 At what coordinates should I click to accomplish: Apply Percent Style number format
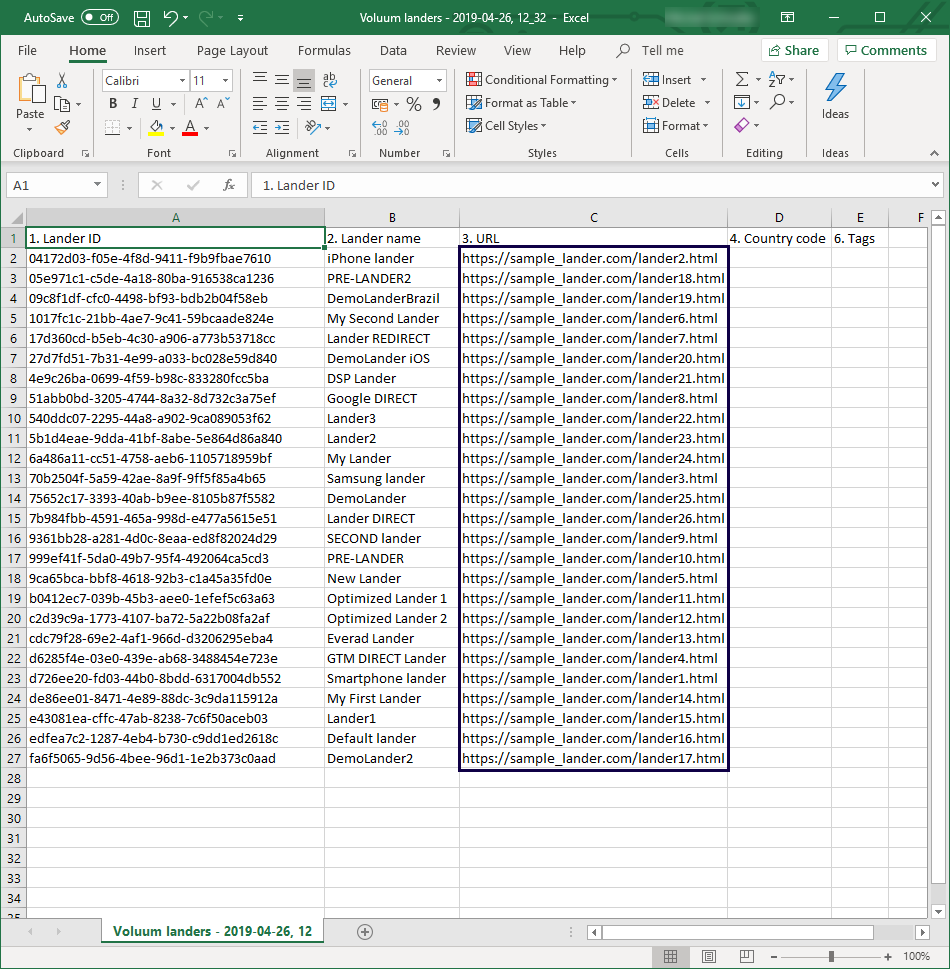(413, 104)
